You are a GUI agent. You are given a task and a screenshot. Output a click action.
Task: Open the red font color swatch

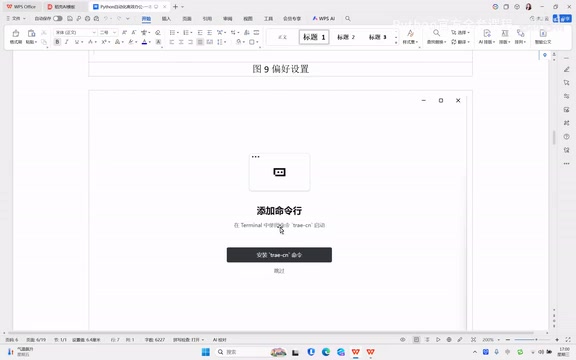click(145, 42)
